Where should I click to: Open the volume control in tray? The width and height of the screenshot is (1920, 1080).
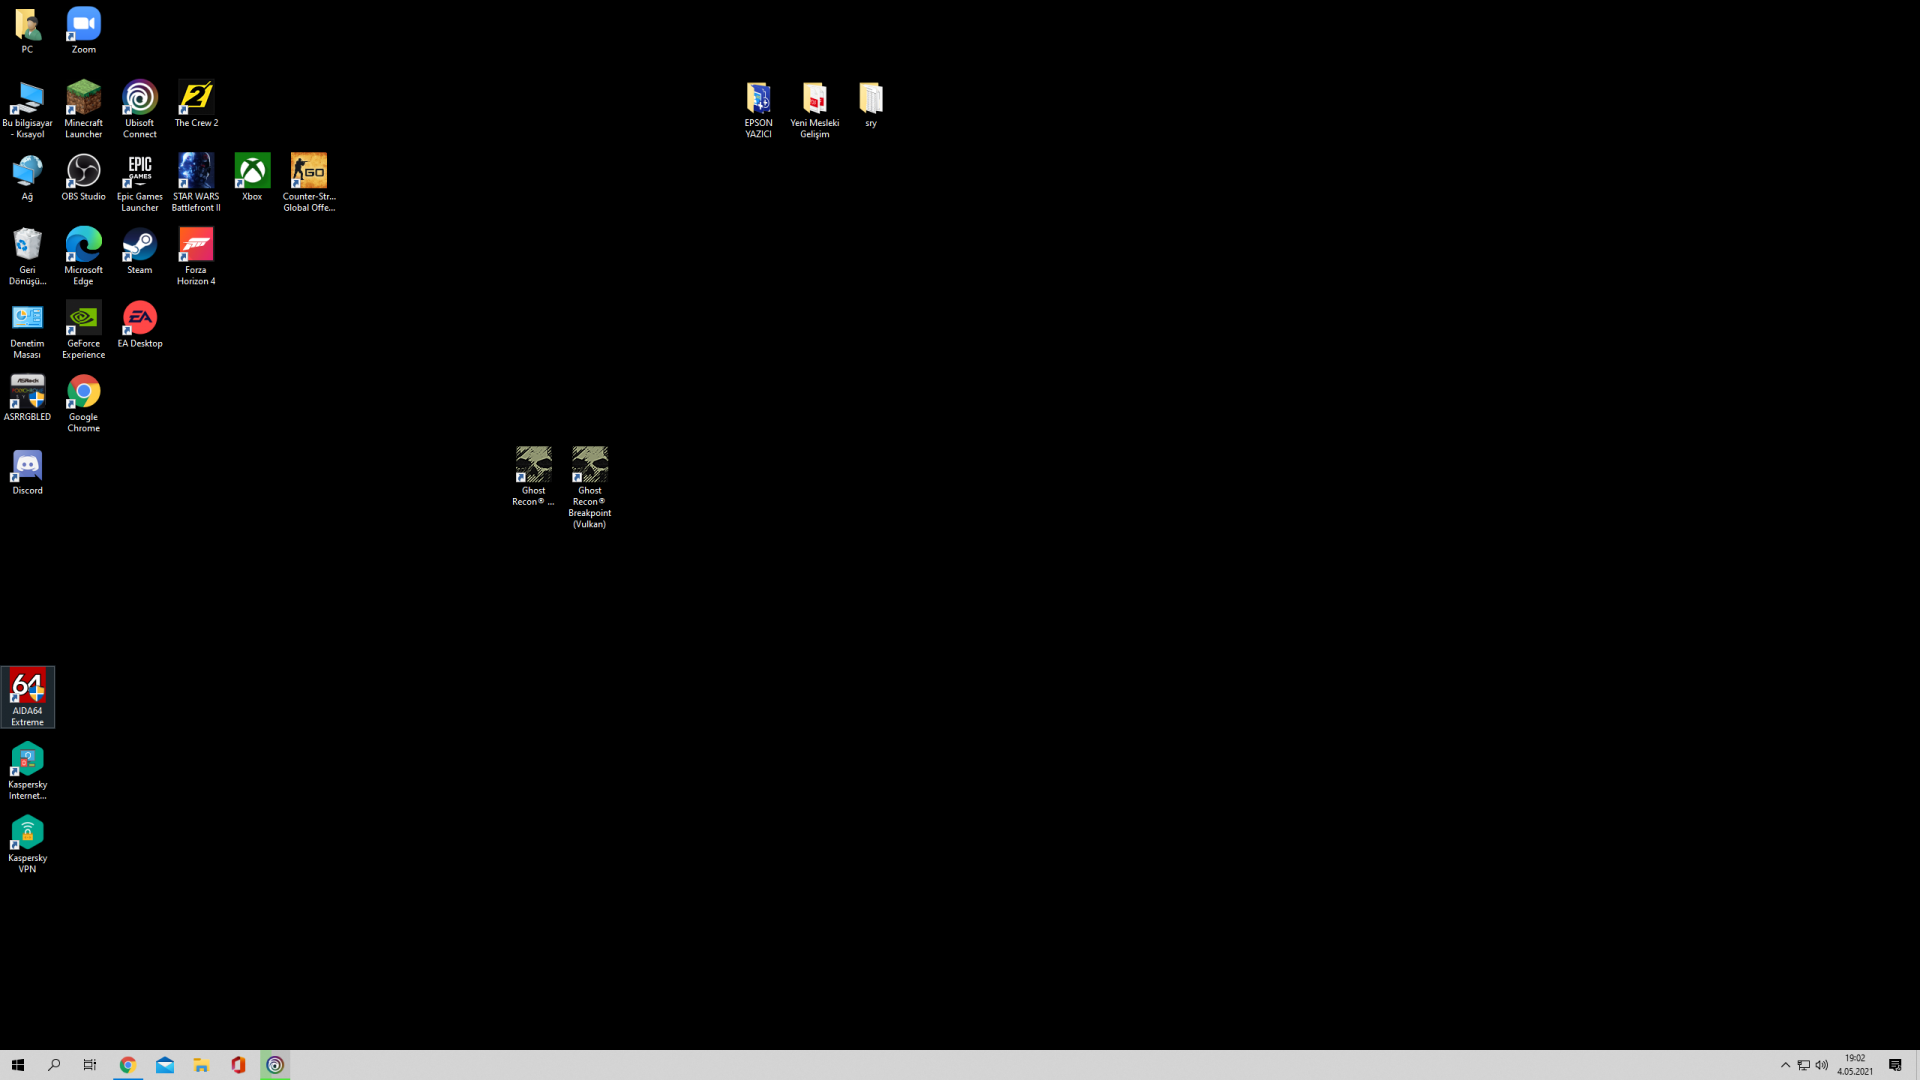[1822, 1065]
